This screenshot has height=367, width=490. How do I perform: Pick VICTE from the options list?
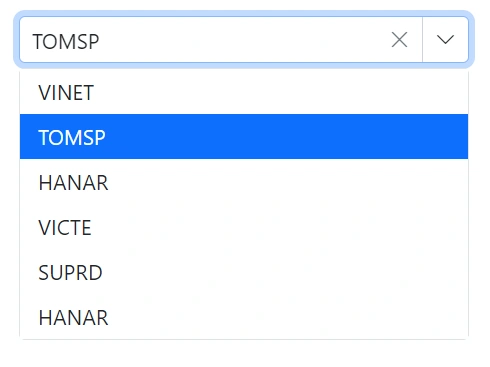(244, 227)
